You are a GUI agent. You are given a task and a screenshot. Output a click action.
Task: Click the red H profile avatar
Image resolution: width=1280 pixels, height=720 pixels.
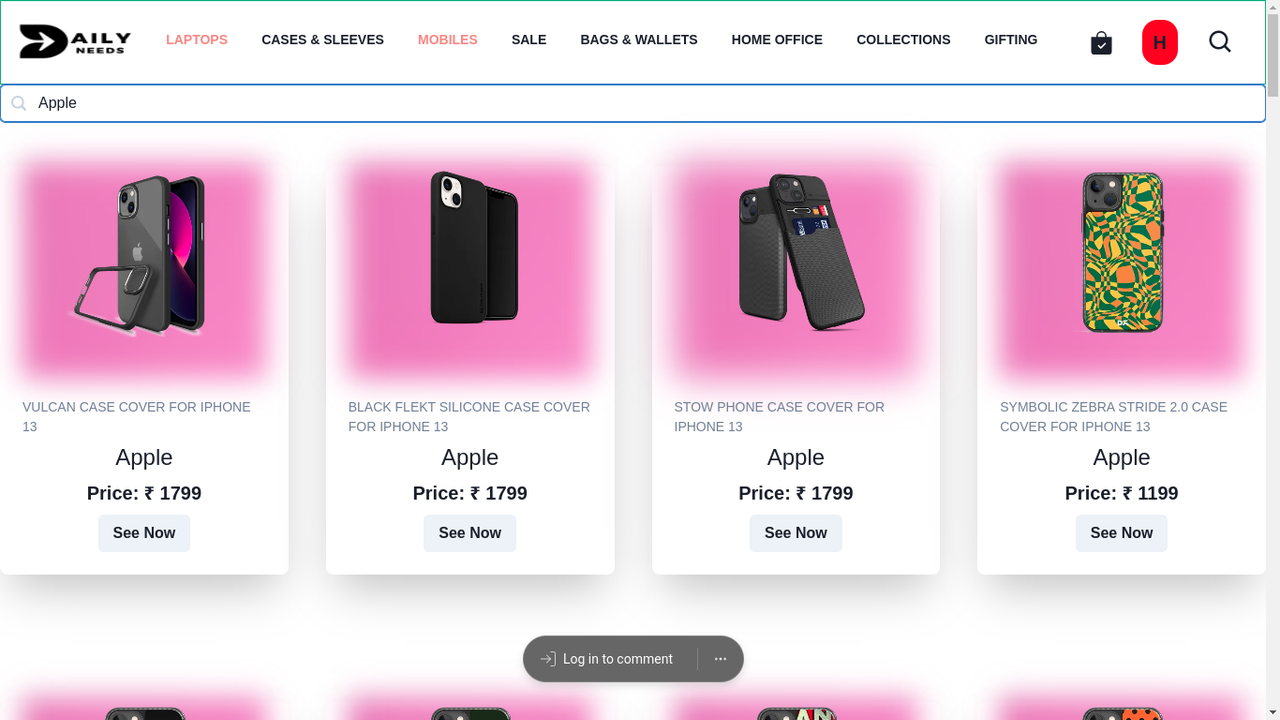[1159, 42]
